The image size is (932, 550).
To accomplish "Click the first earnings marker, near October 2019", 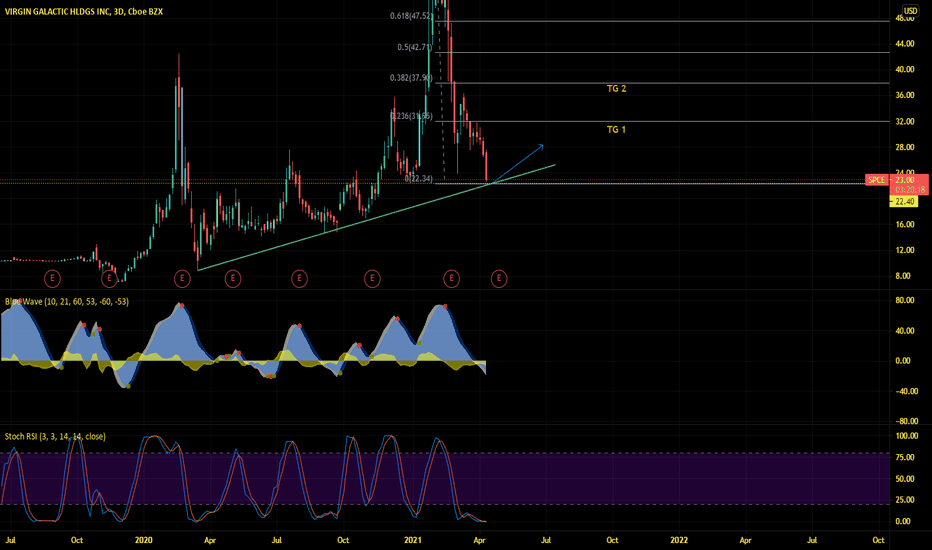I will [52, 278].
